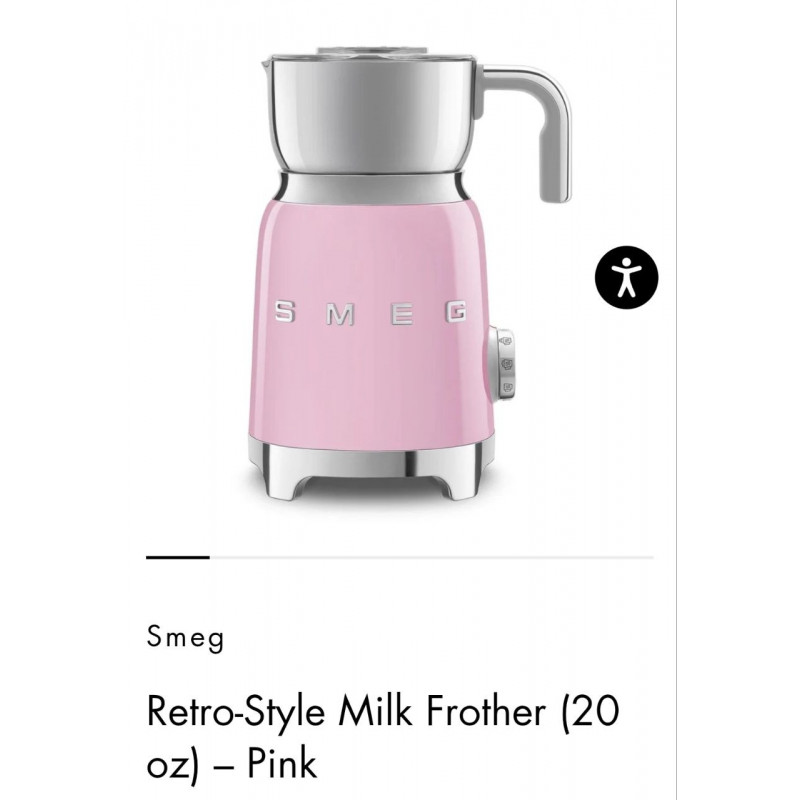
Task: Click the SMEG logo on the frother
Action: pyautogui.click(x=369, y=315)
